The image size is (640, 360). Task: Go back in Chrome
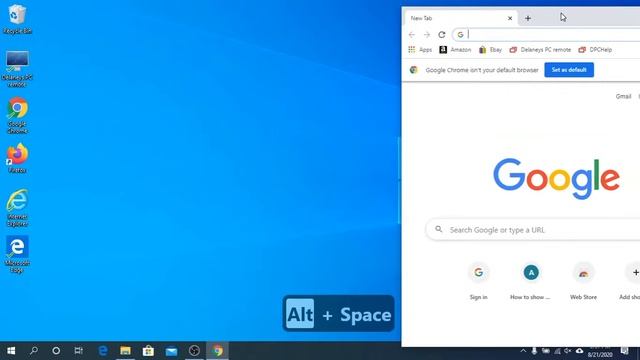(412, 35)
